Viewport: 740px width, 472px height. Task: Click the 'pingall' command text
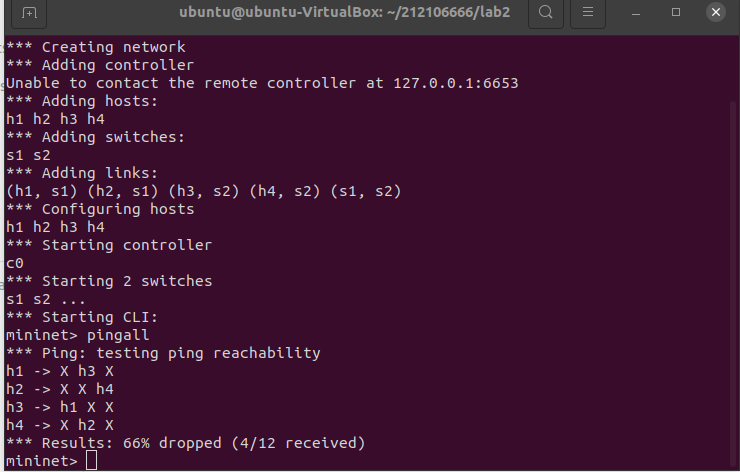(118, 335)
